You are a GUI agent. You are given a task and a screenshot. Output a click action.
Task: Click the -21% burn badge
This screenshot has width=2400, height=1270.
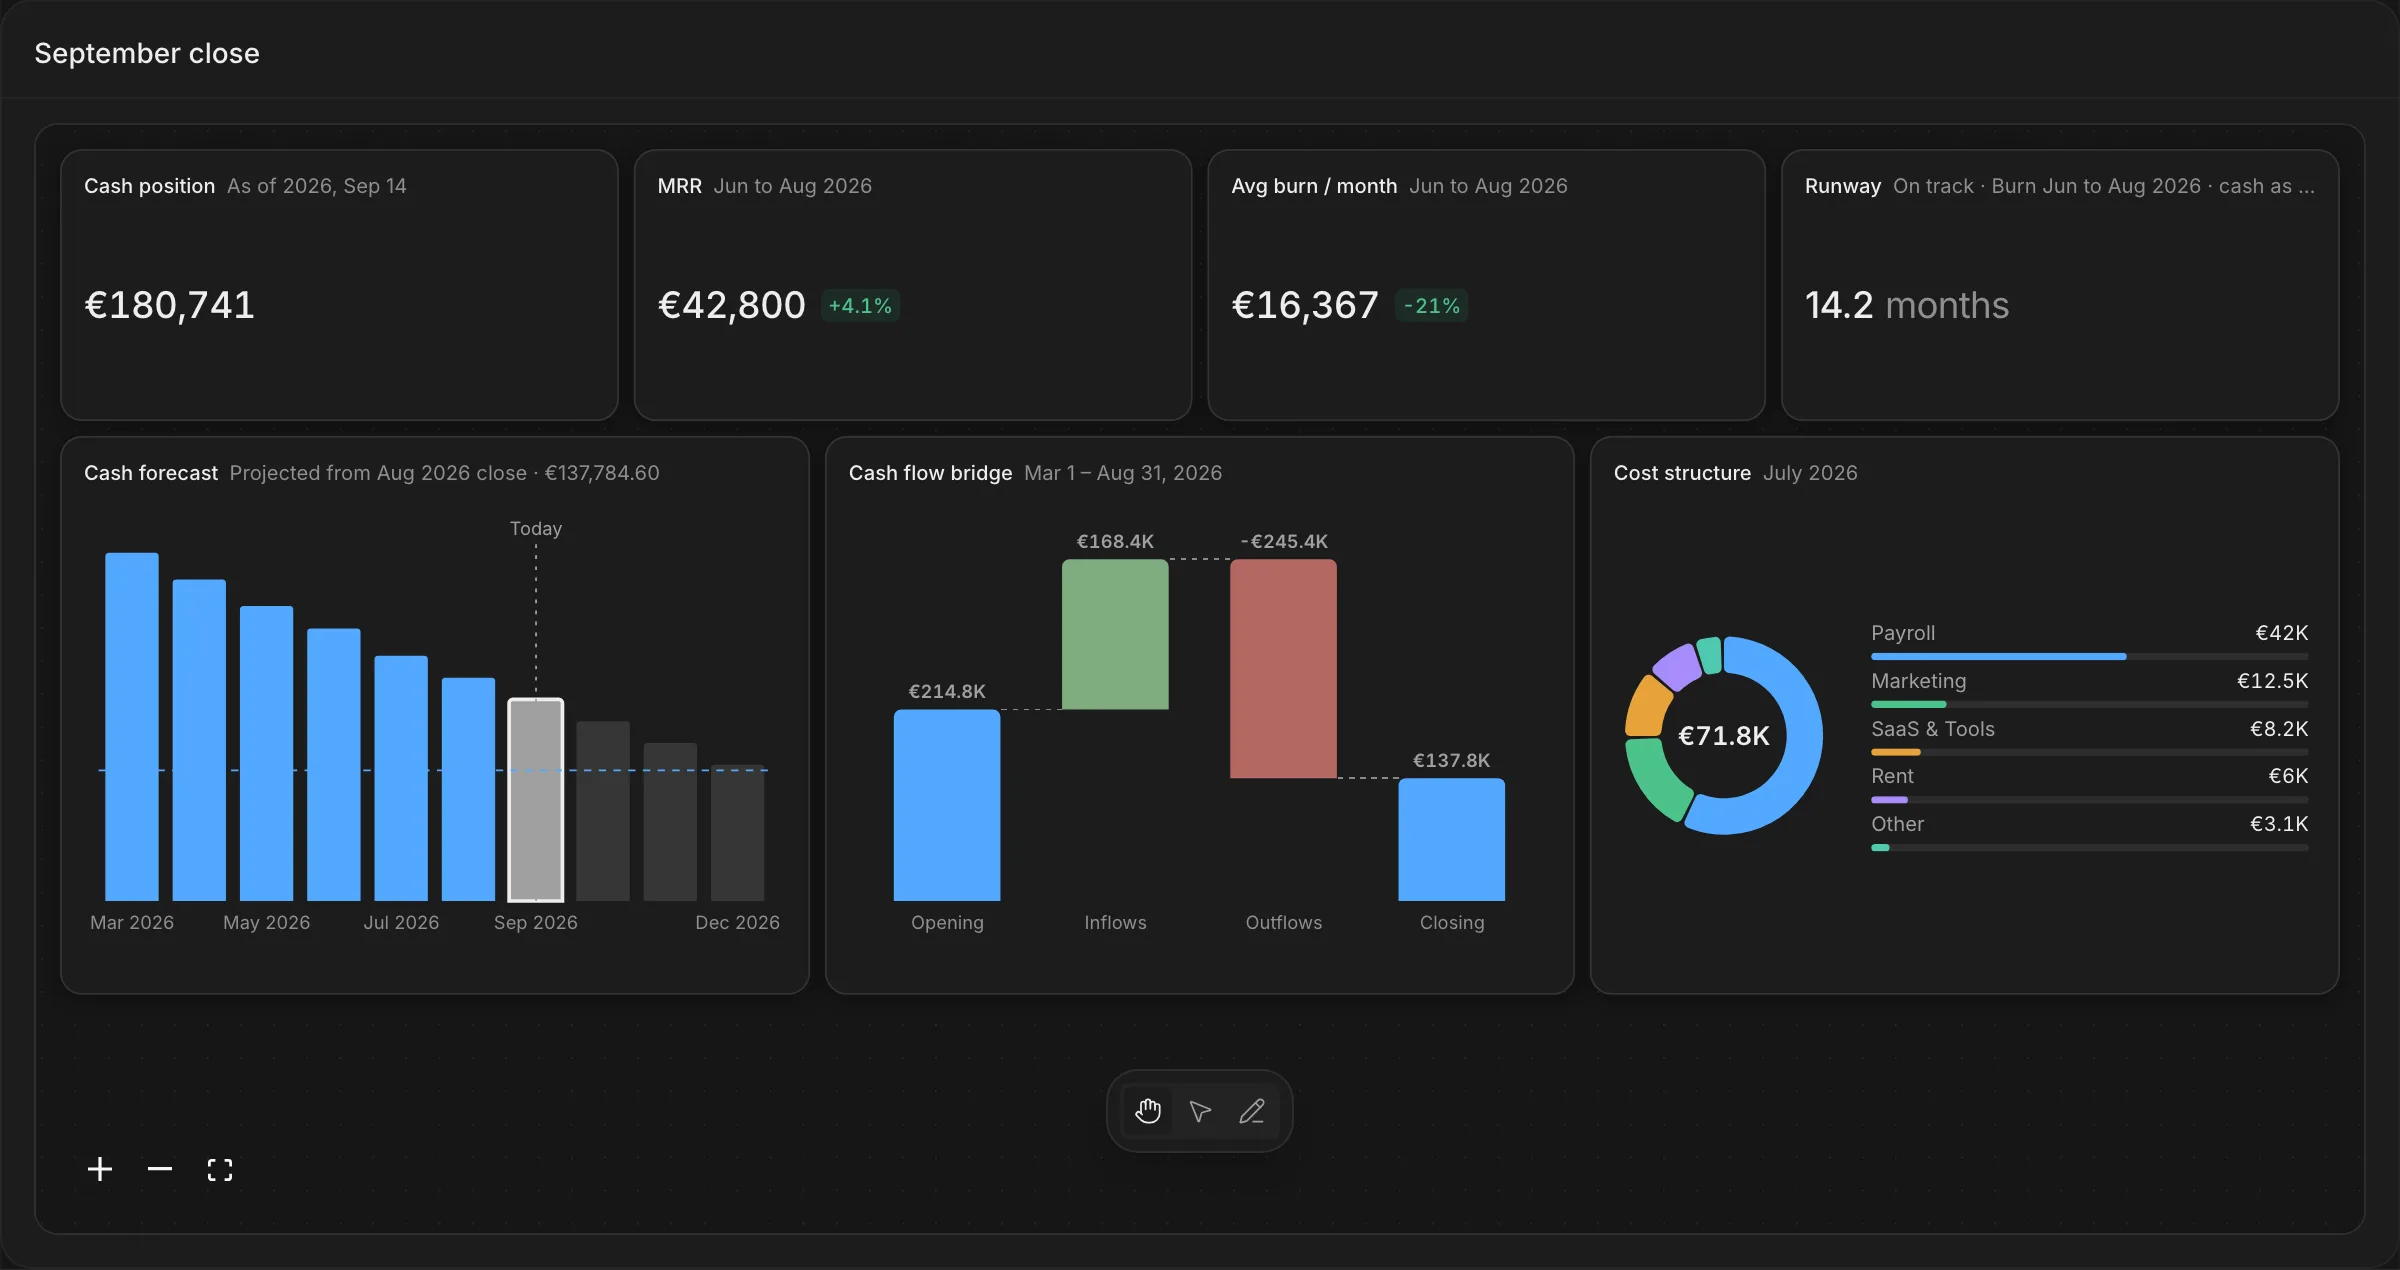(x=1432, y=306)
